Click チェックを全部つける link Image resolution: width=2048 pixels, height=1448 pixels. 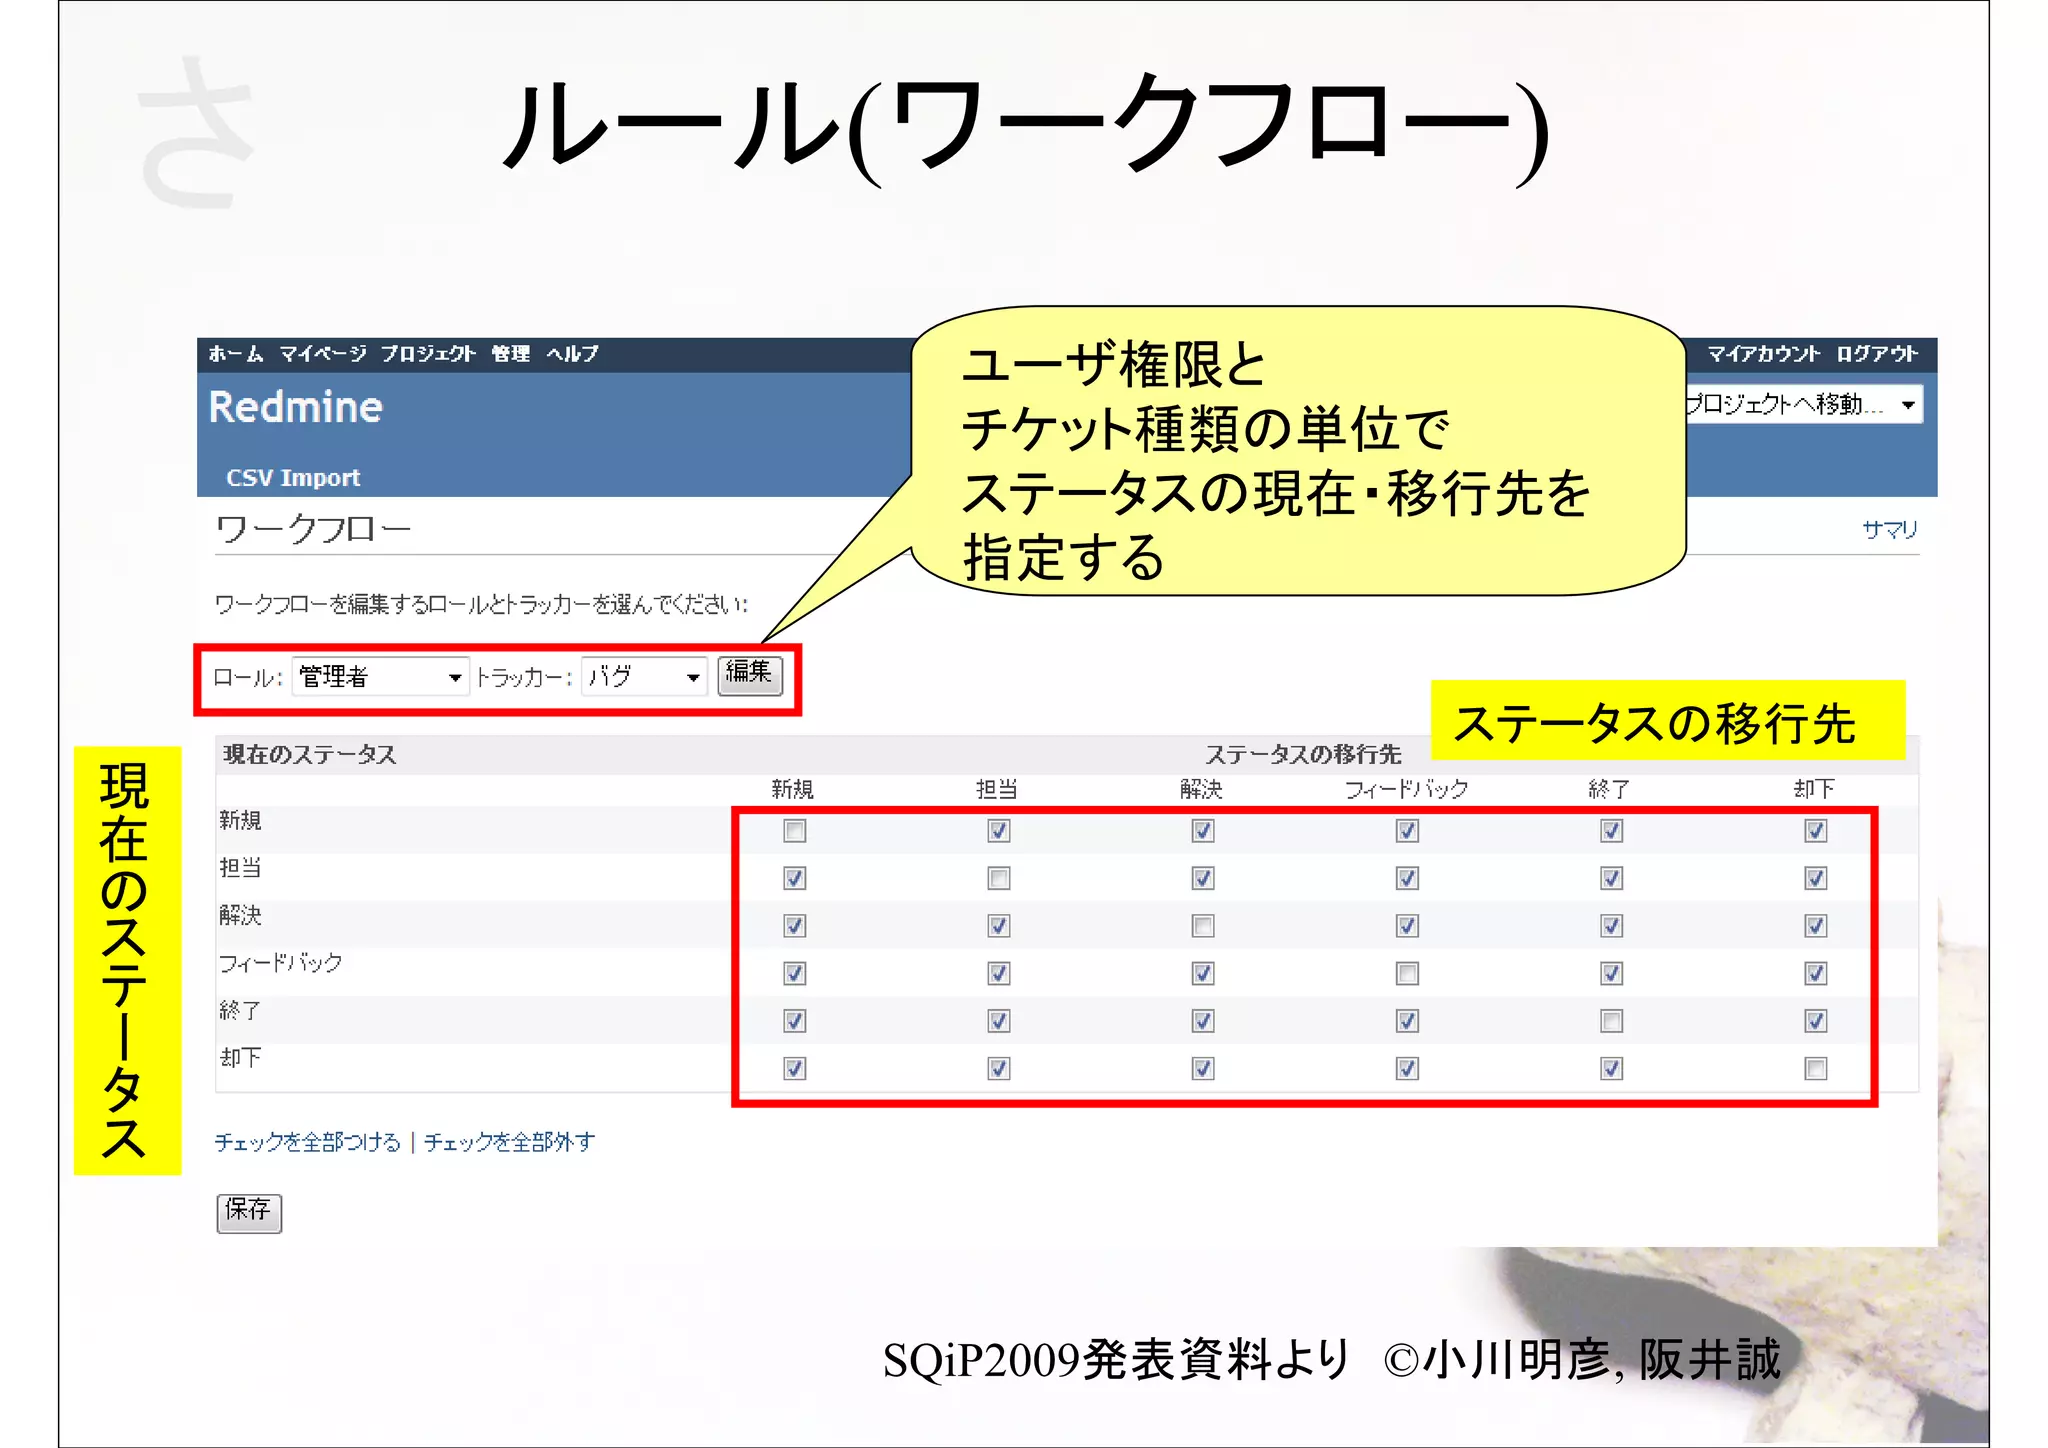coord(308,1142)
